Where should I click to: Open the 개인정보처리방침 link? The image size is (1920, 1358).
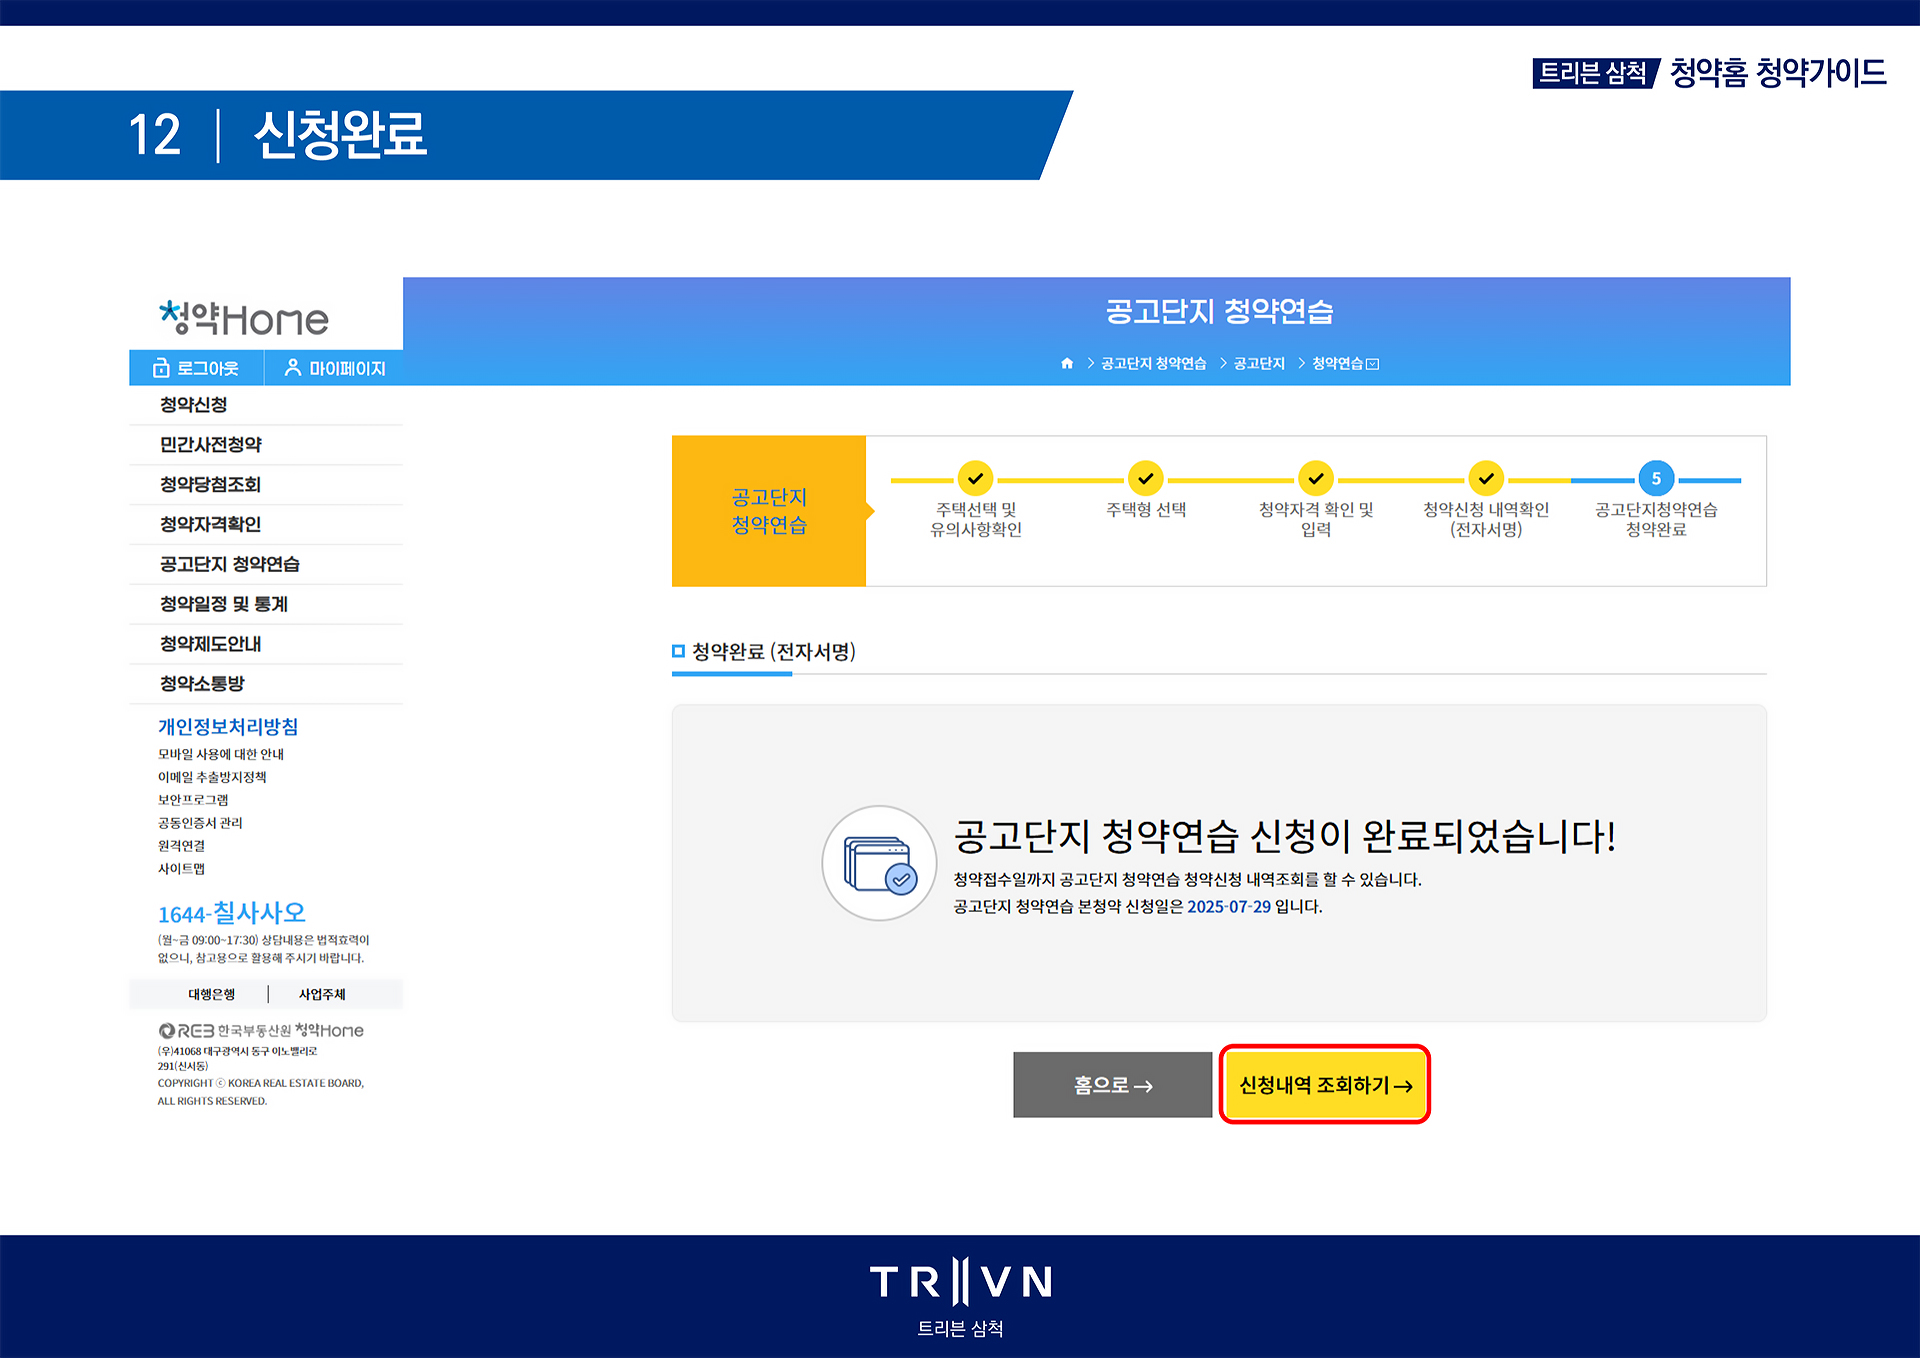coord(228,727)
